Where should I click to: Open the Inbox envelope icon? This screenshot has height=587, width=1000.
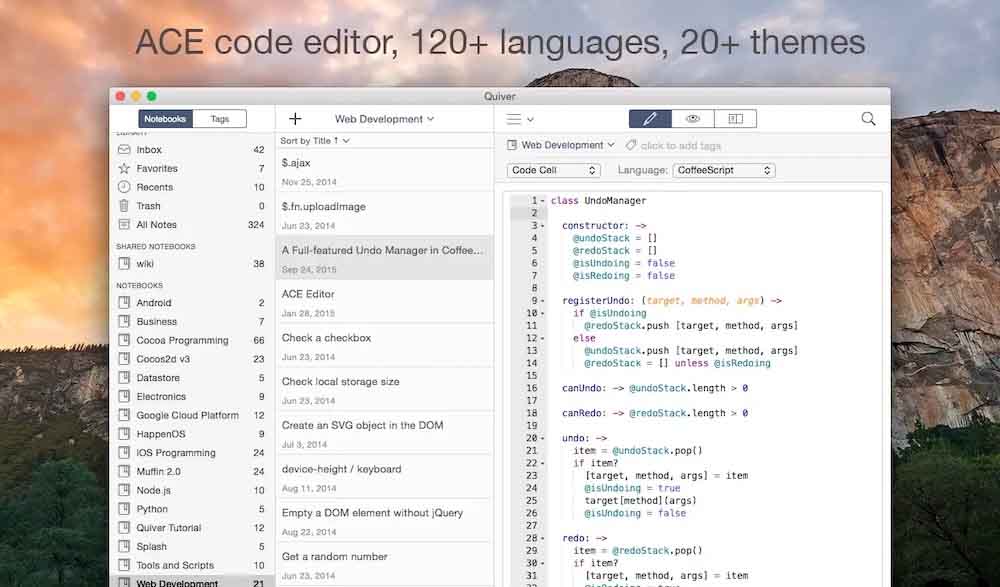[x=124, y=149]
